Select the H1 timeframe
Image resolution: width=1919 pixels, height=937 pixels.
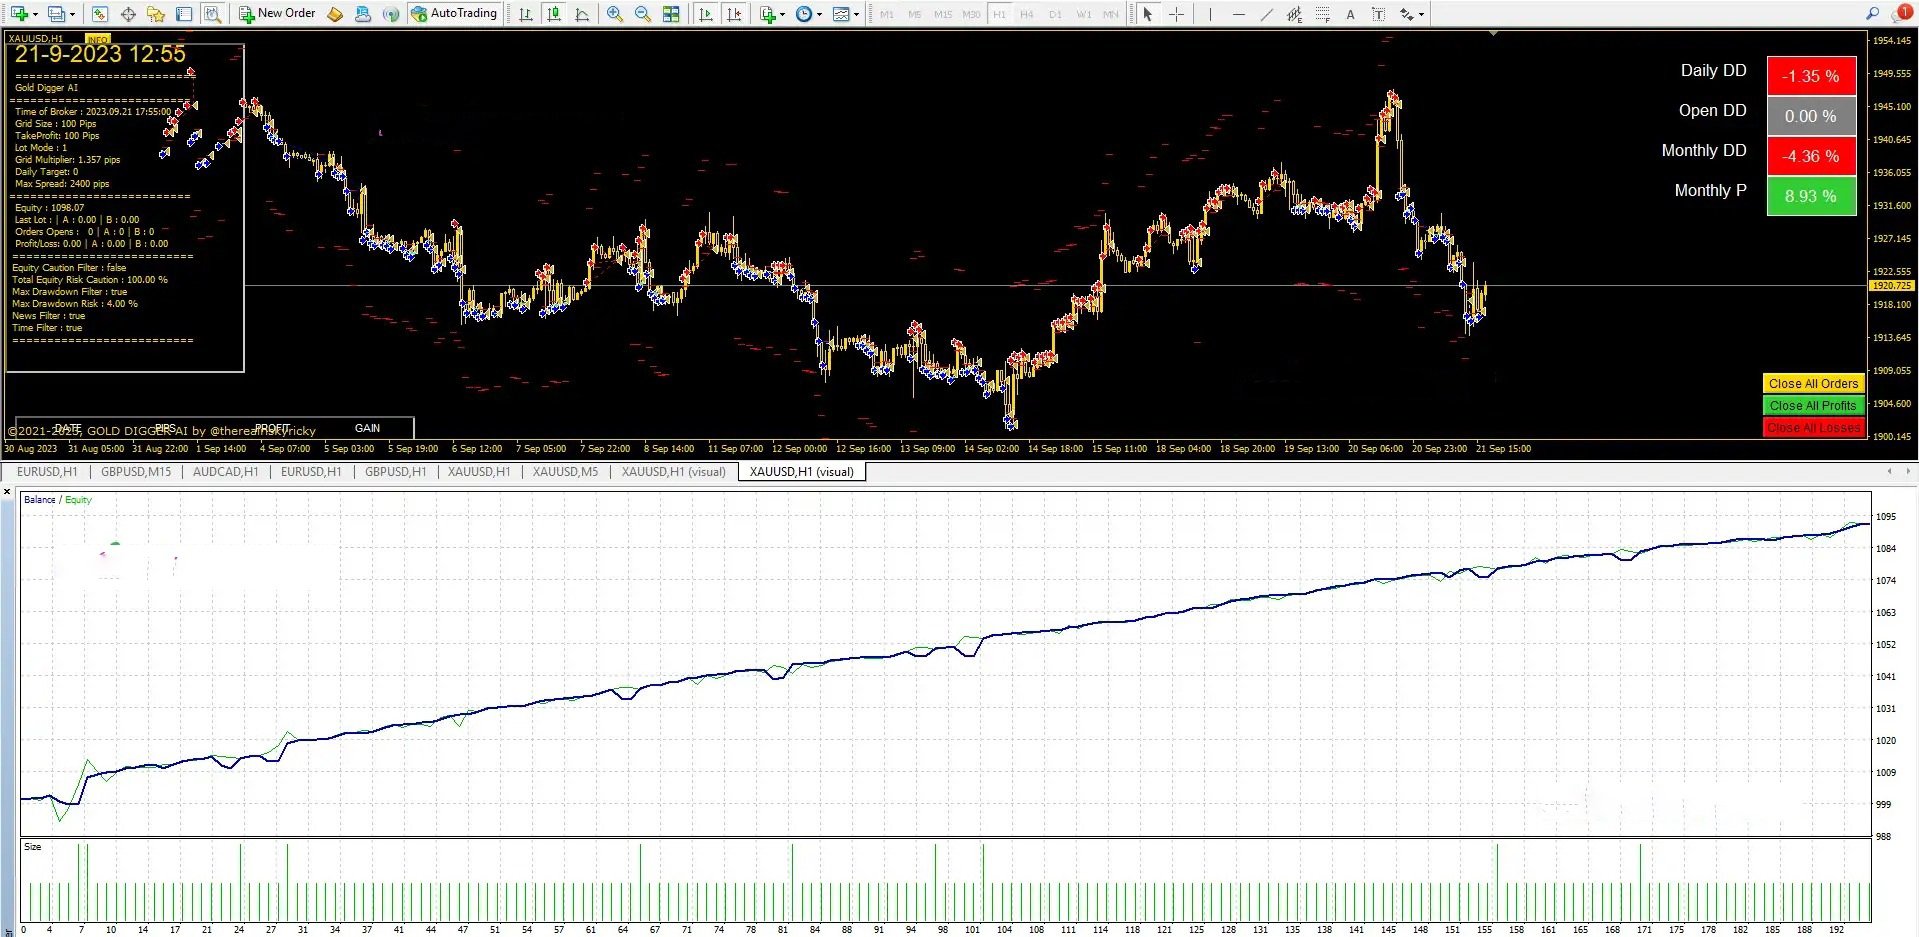[x=999, y=14]
